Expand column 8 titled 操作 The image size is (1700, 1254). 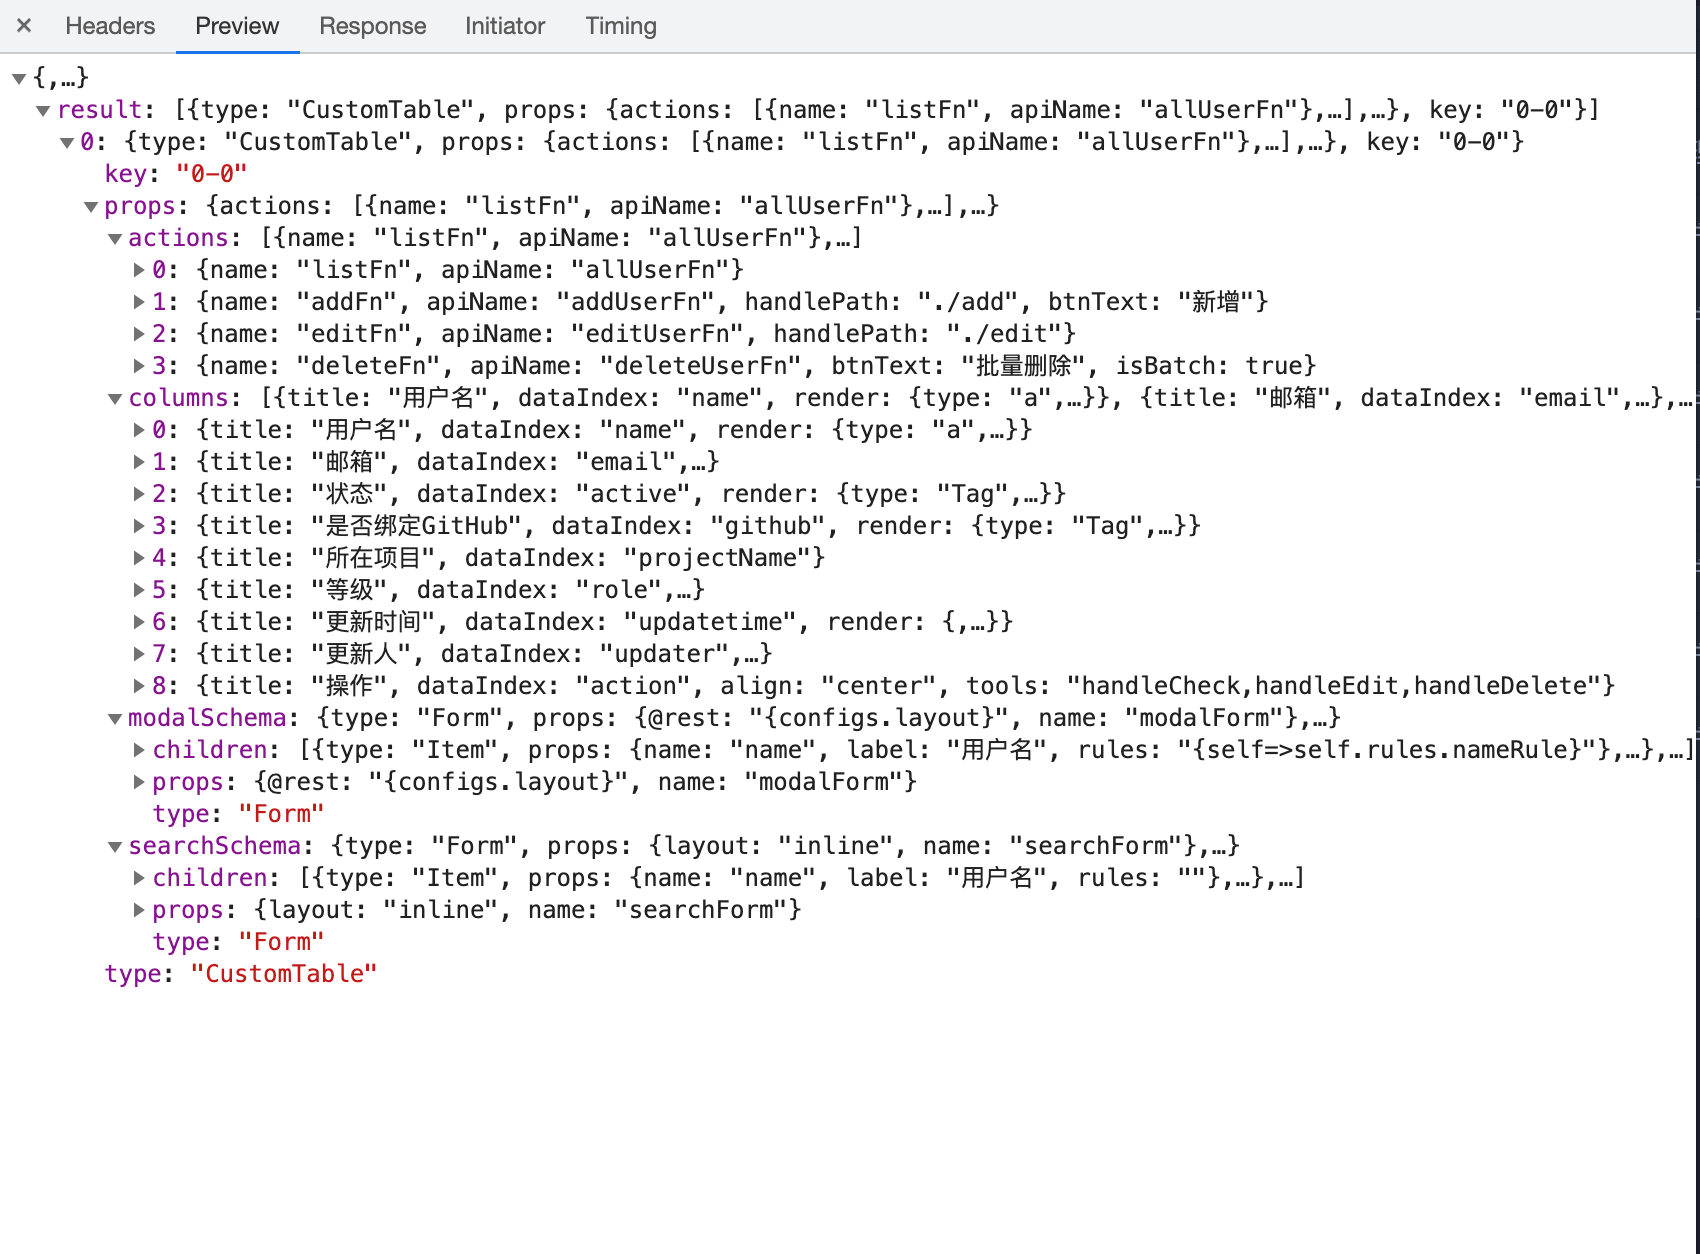coord(139,686)
